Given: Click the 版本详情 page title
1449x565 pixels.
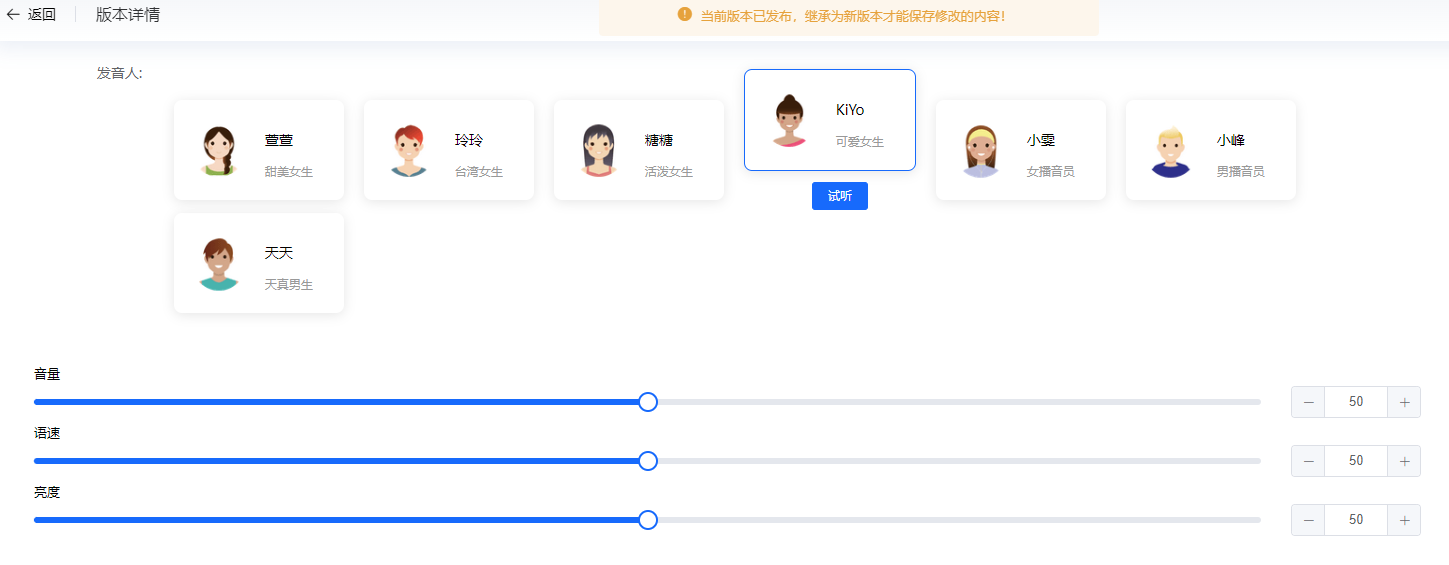Looking at the screenshot, I should (x=128, y=15).
